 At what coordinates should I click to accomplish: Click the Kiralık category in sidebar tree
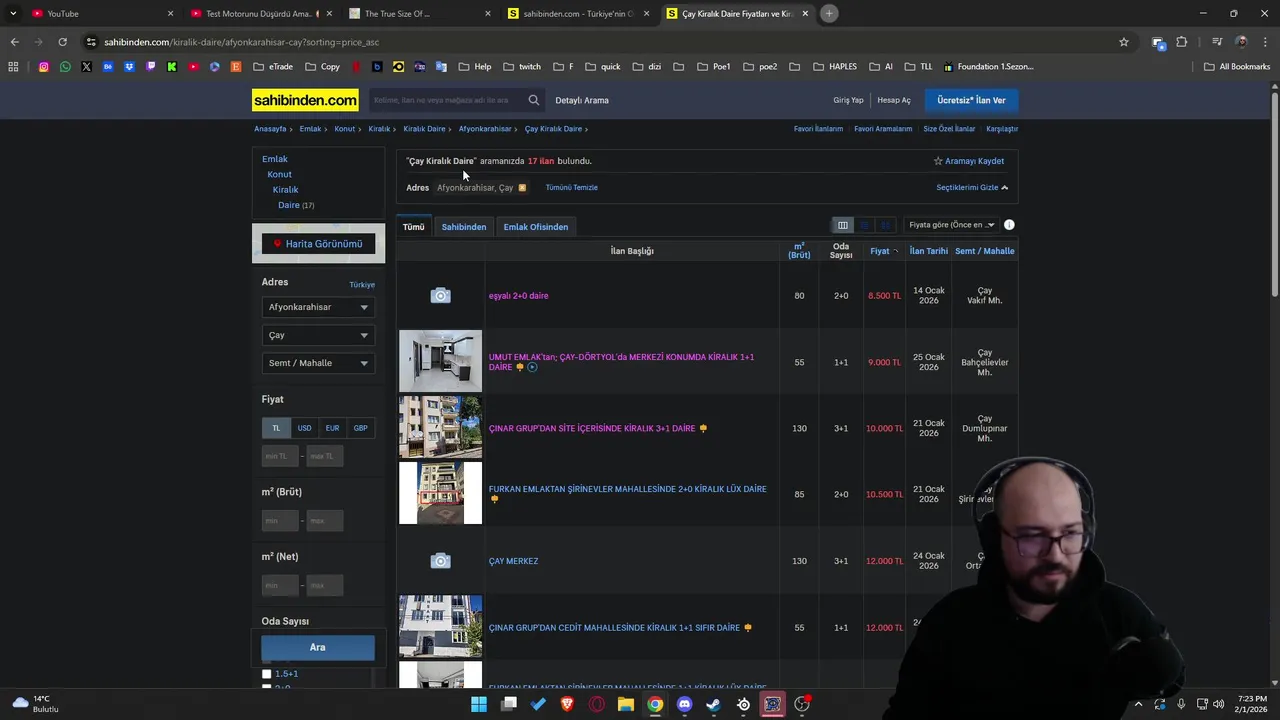tap(285, 190)
